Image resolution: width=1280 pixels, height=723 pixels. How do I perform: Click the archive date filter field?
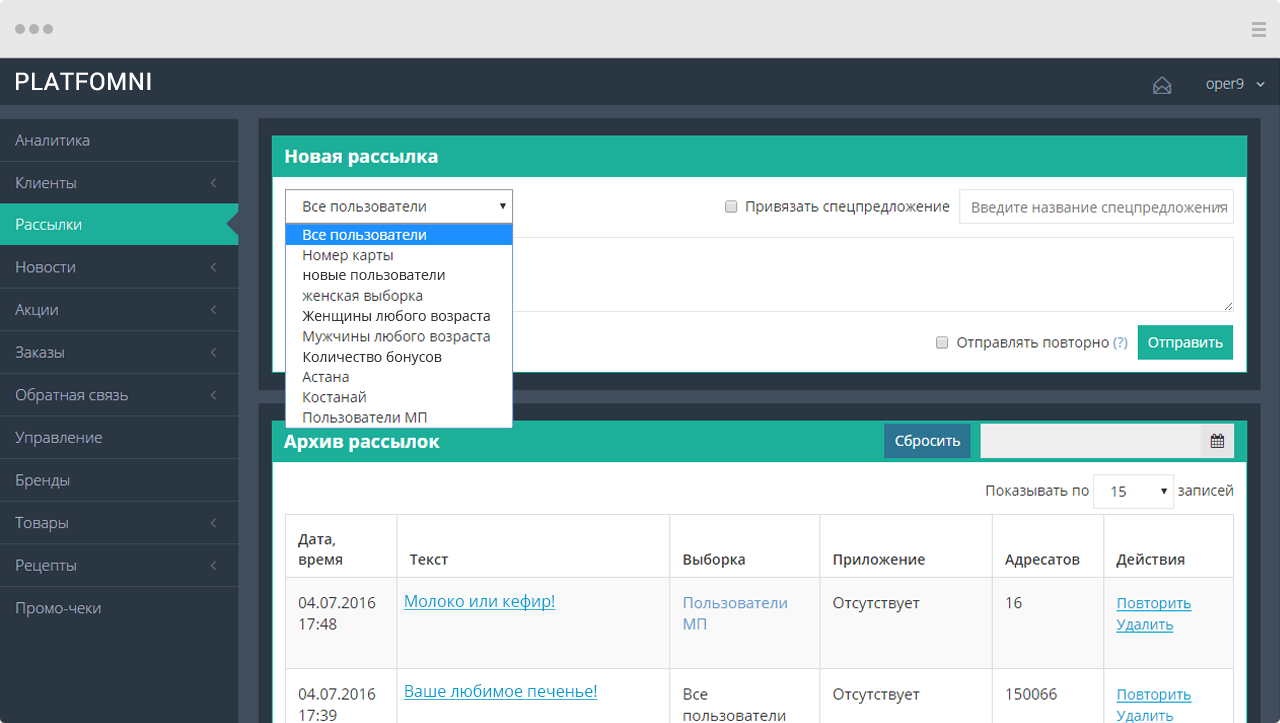pos(1090,441)
